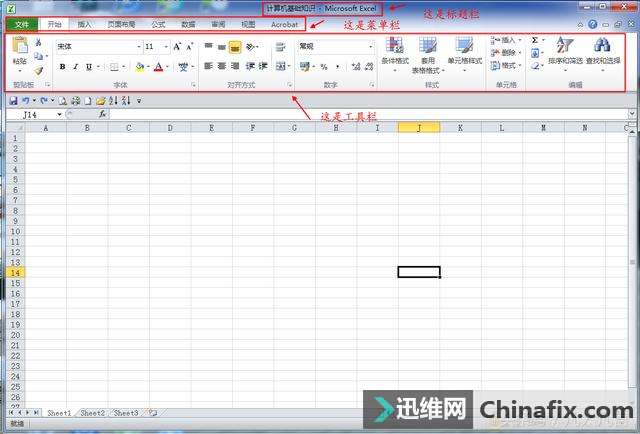Open the File (文件) tab

point(22,24)
